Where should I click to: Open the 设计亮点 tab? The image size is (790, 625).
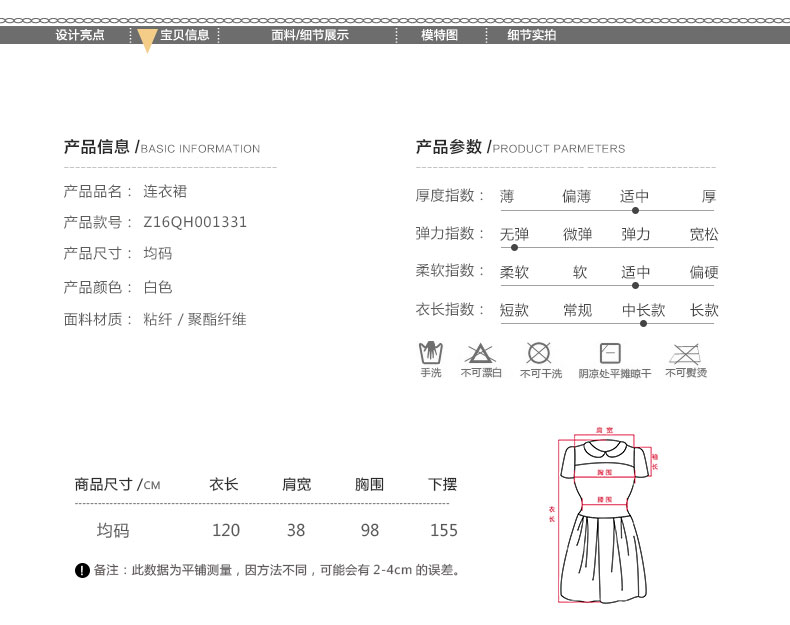pos(80,35)
